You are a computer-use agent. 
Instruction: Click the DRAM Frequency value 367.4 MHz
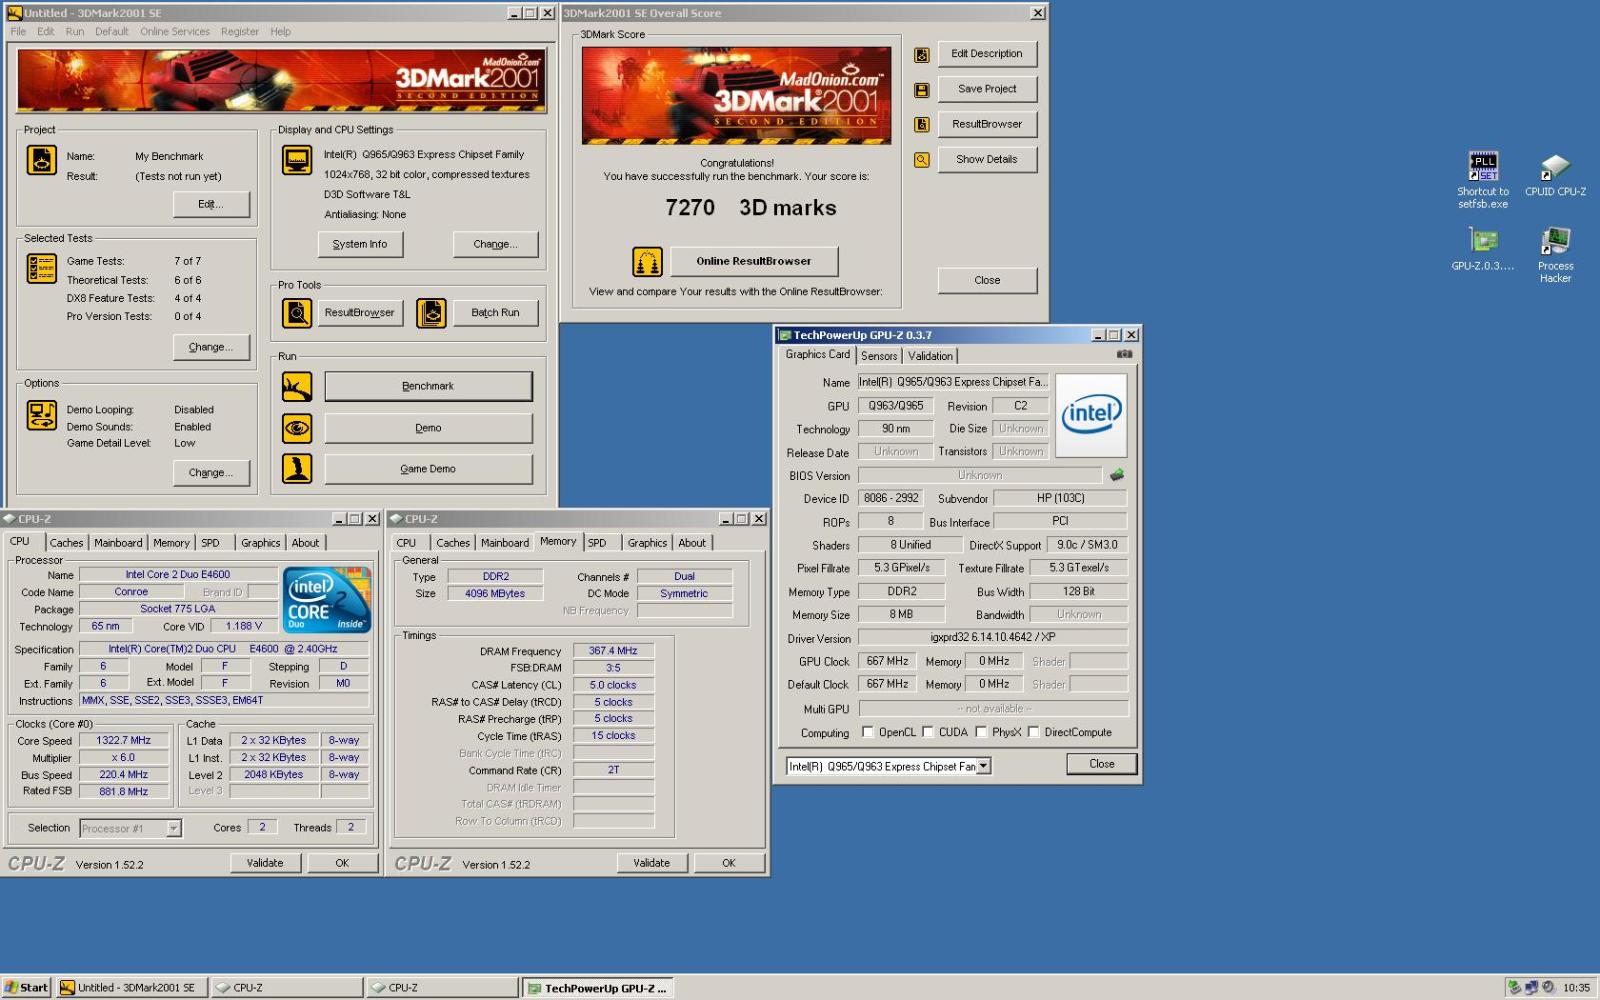tap(613, 651)
